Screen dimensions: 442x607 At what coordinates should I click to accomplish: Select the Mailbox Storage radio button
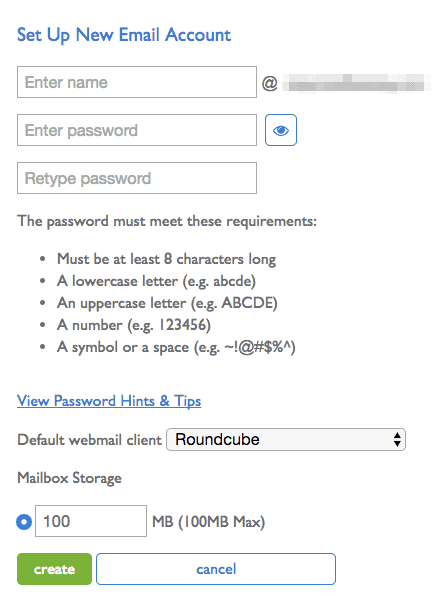coord(24,521)
